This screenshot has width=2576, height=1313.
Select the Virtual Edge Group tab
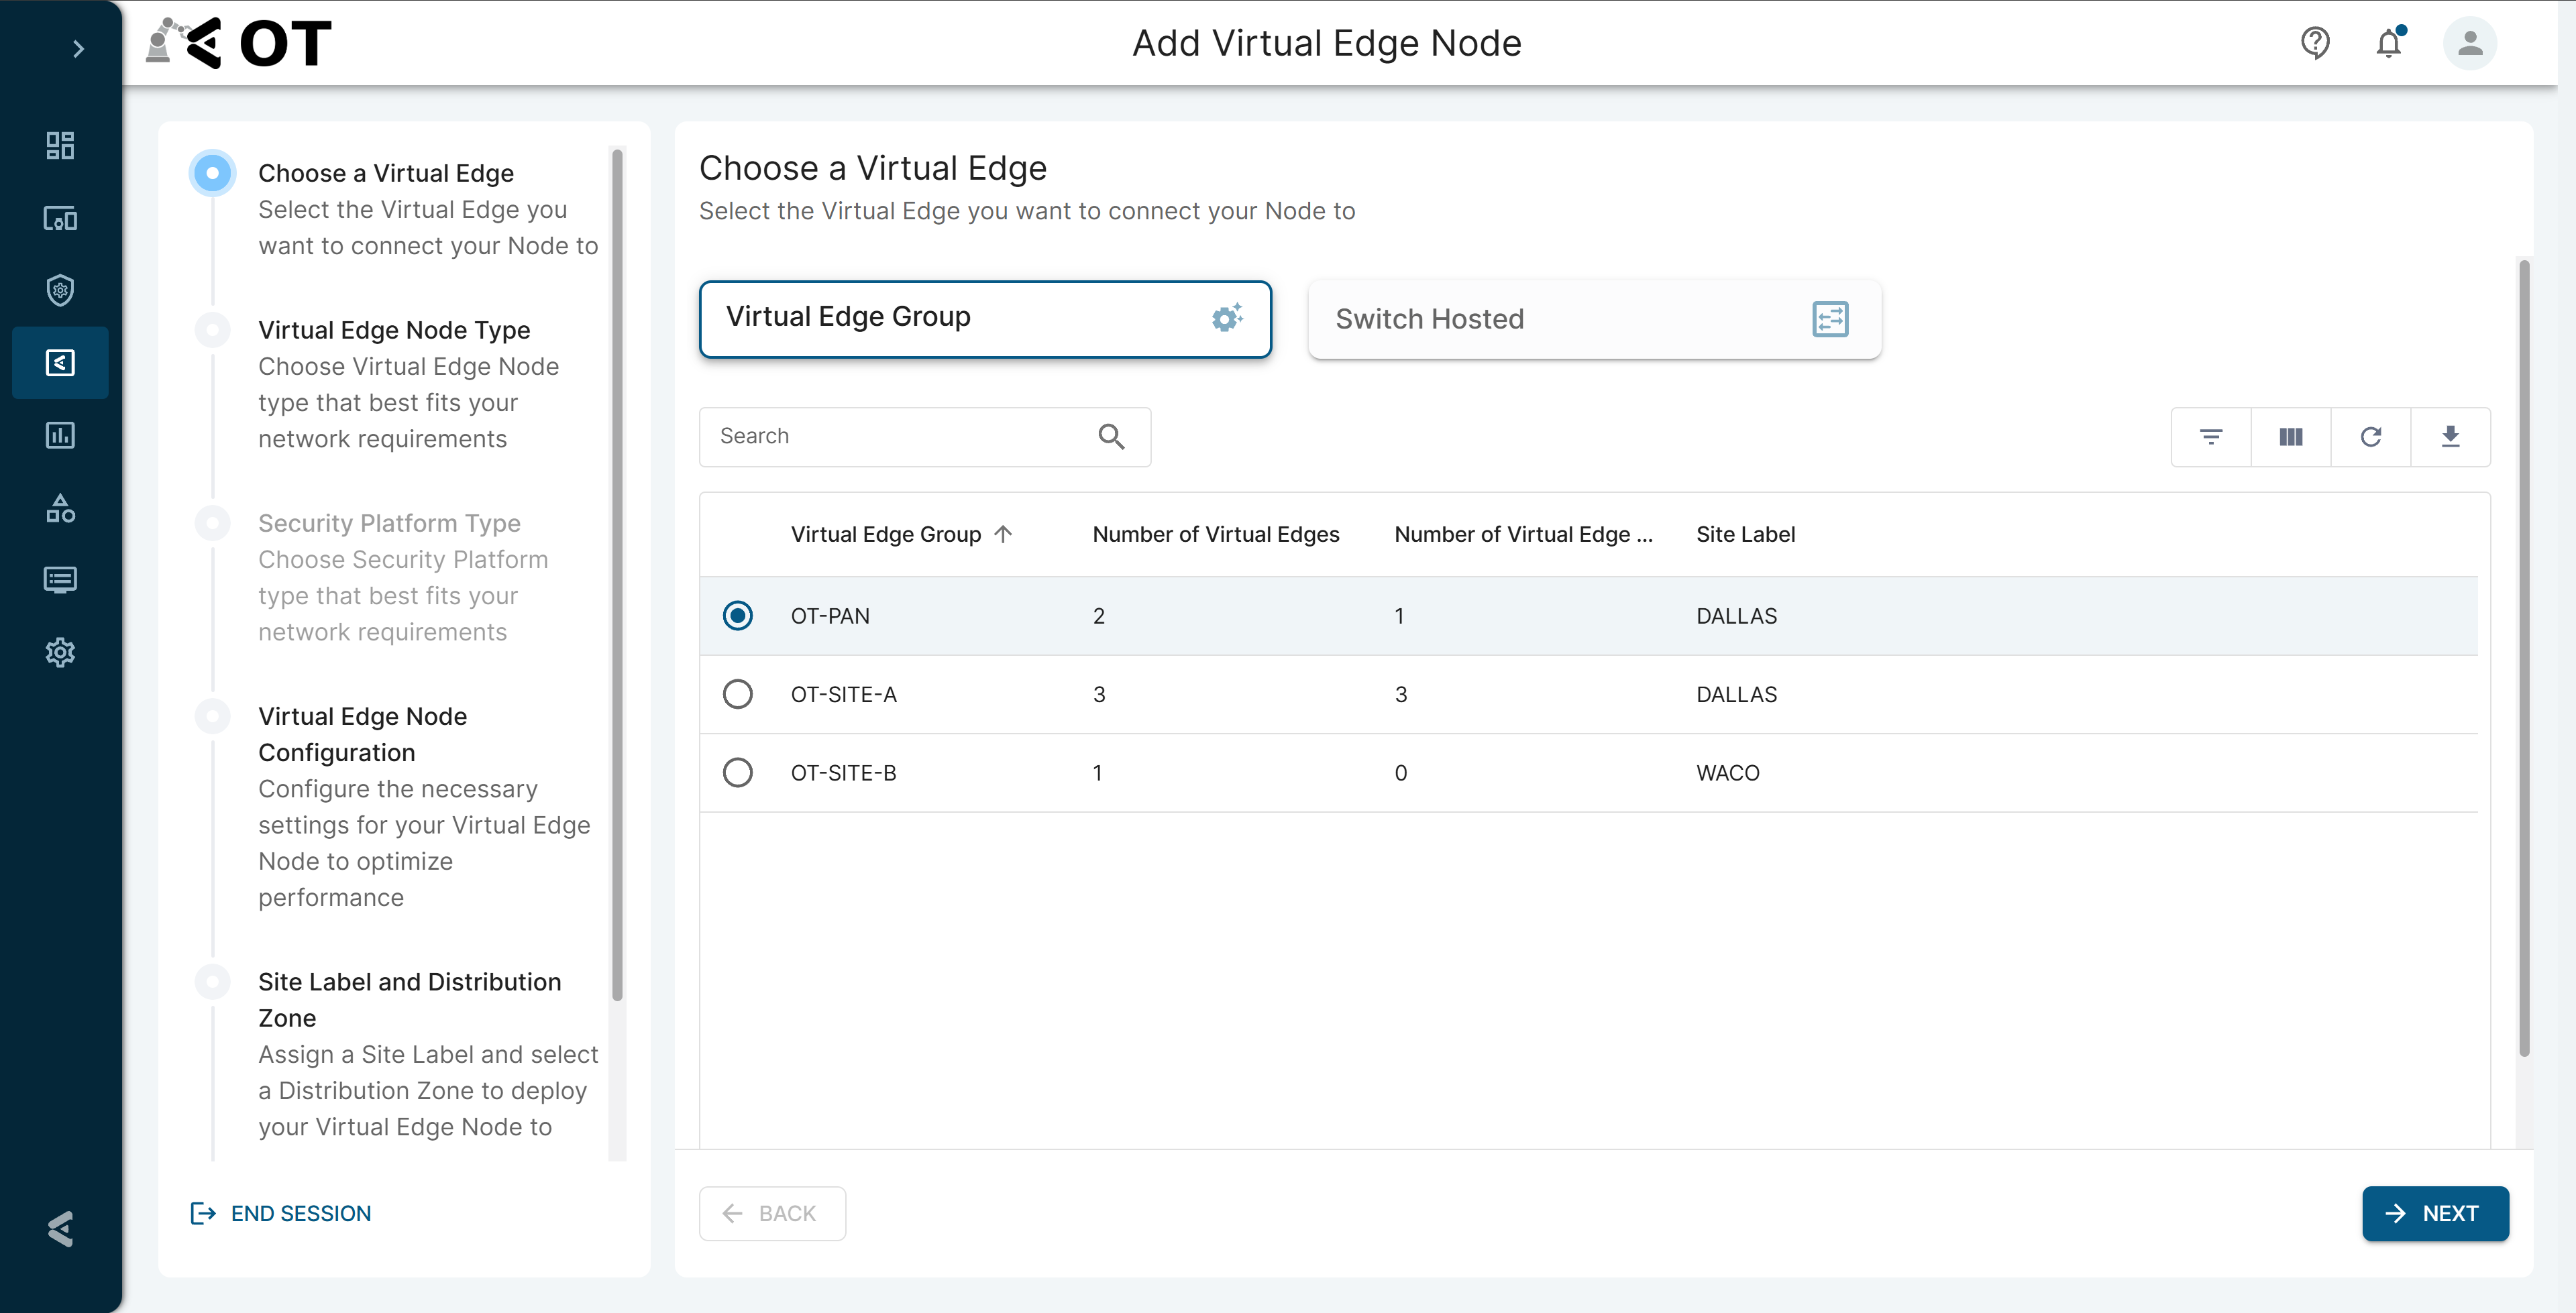click(x=985, y=318)
